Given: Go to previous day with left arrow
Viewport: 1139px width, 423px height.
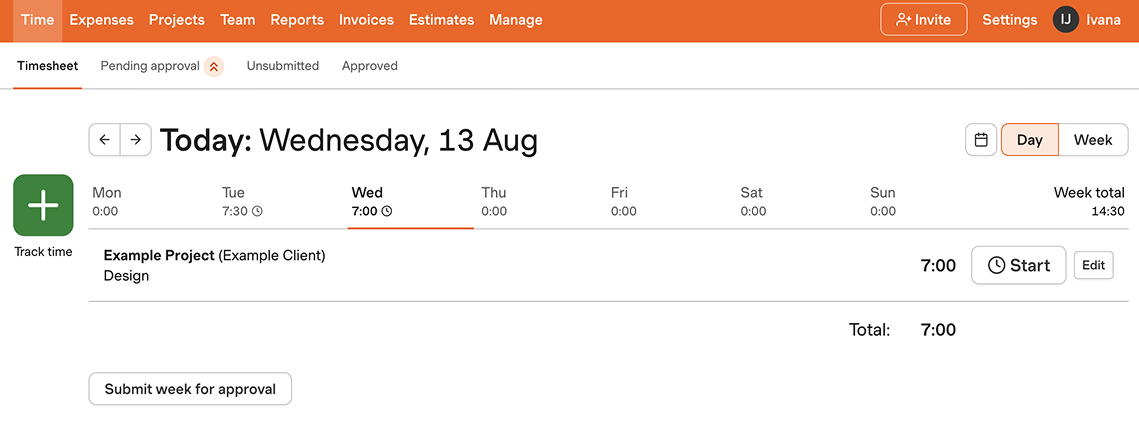Looking at the screenshot, I should click(104, 140).
